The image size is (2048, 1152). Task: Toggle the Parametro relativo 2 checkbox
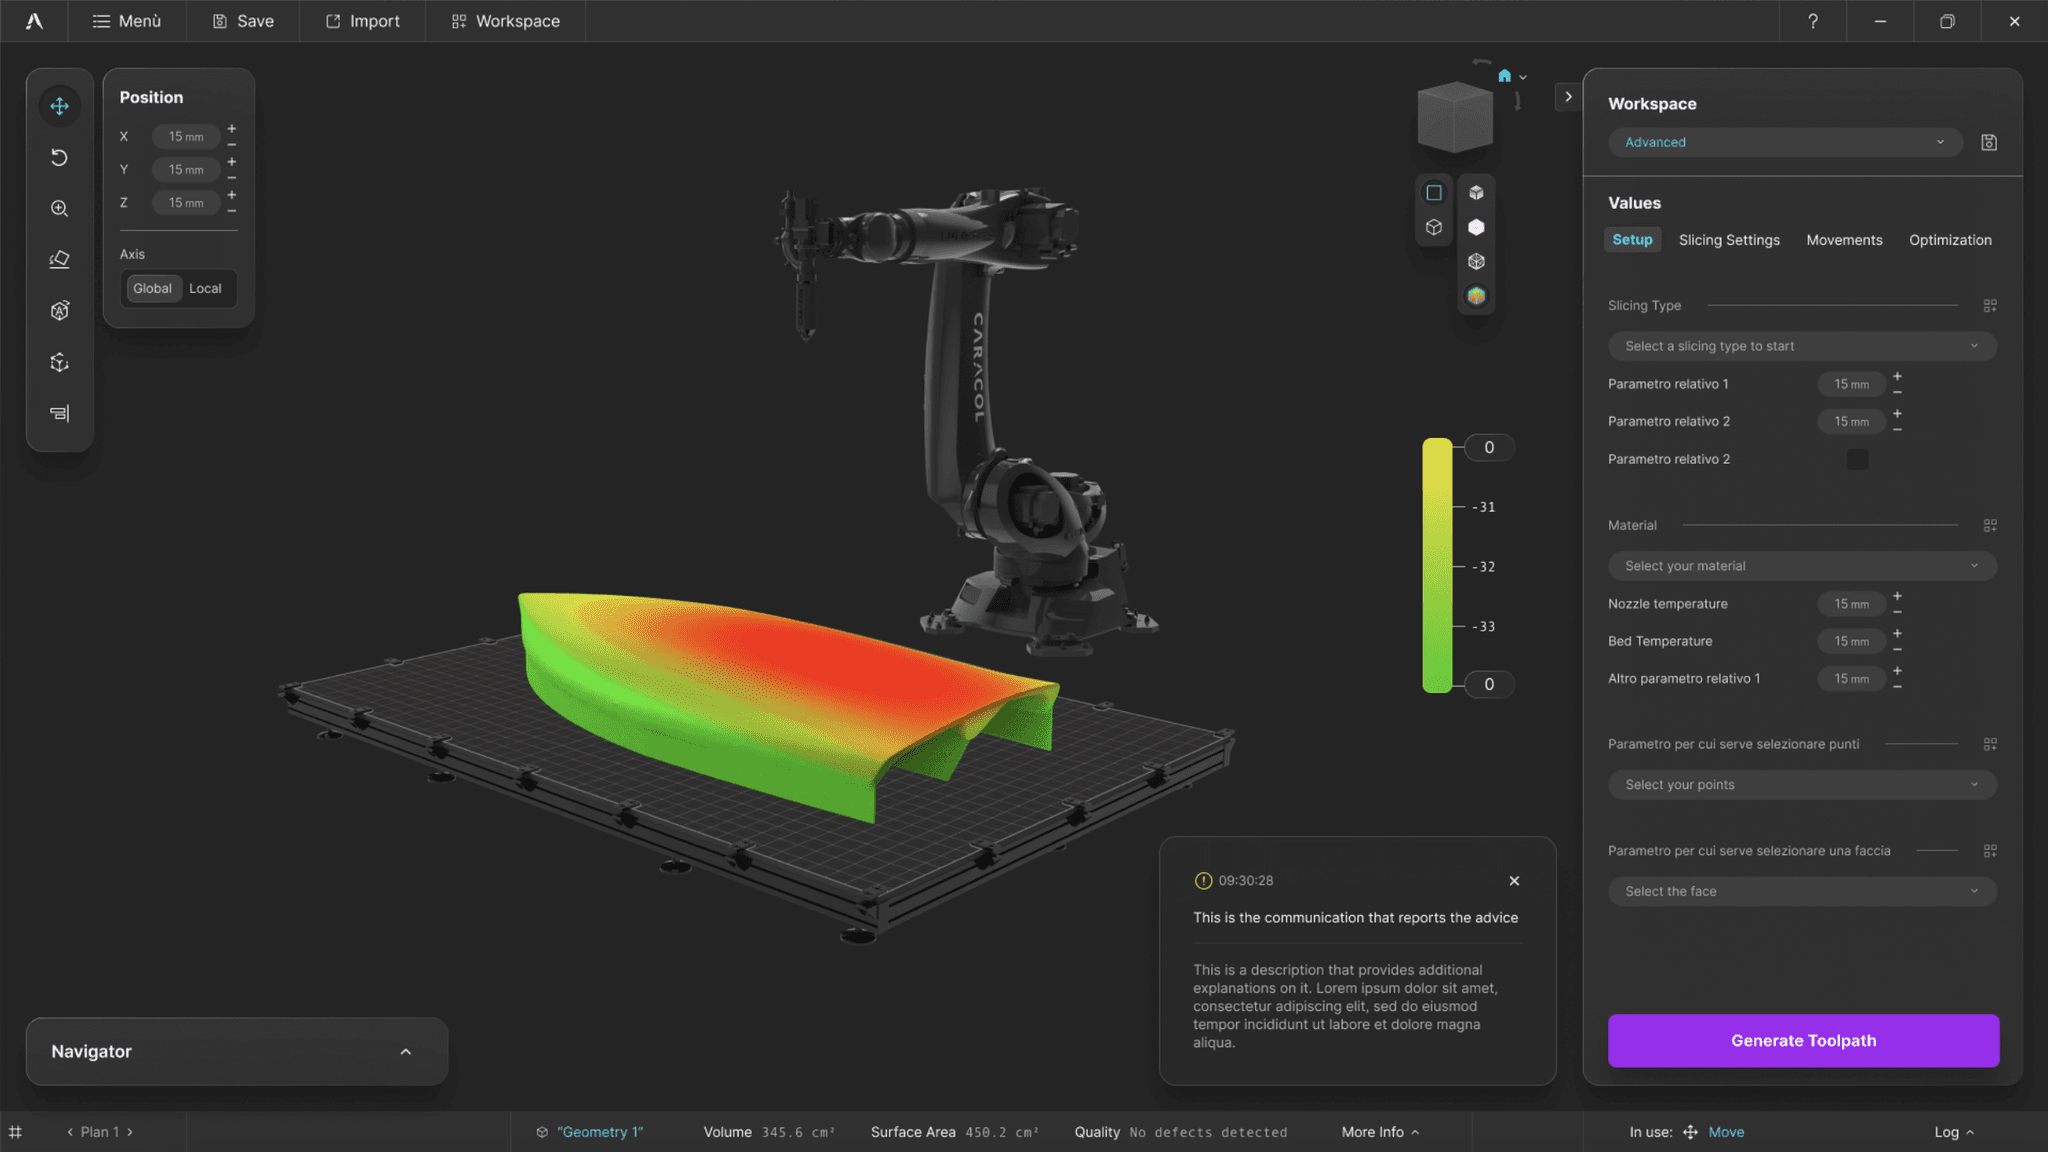tap(1857, 459)
